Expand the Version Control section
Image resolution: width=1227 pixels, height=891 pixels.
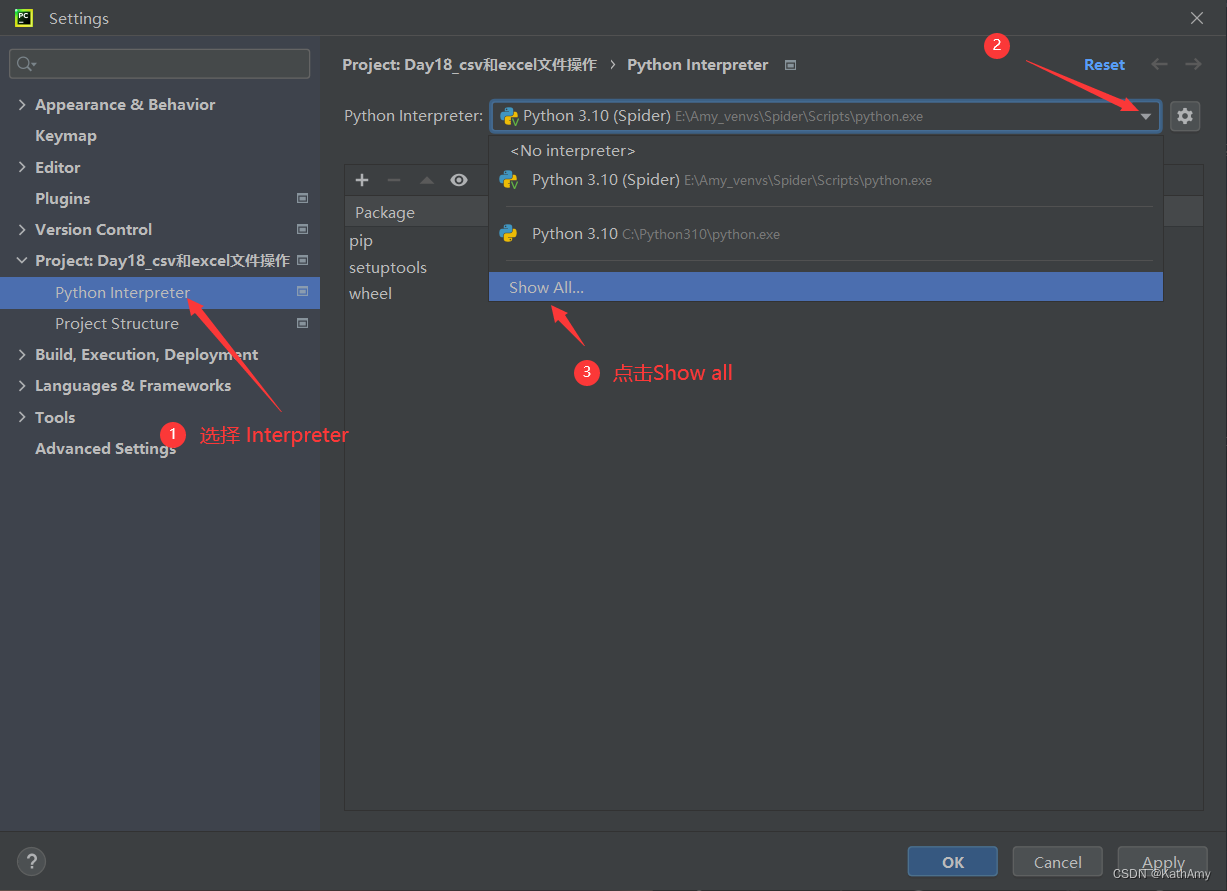click(x=22, y=229)
